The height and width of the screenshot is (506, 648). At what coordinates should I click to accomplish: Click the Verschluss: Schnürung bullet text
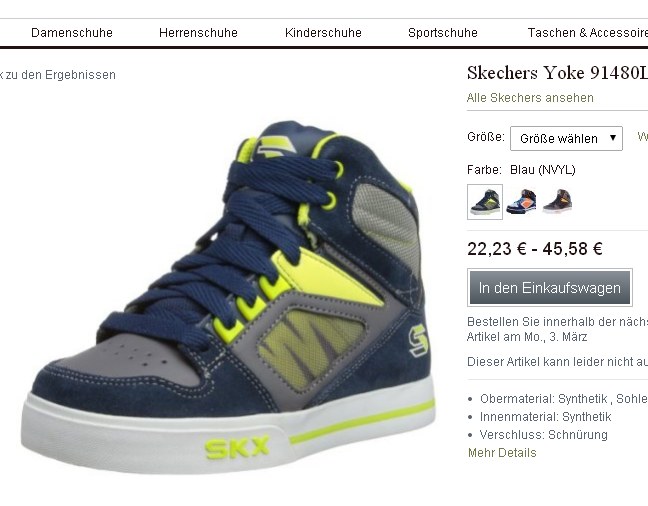click(543, 435)
